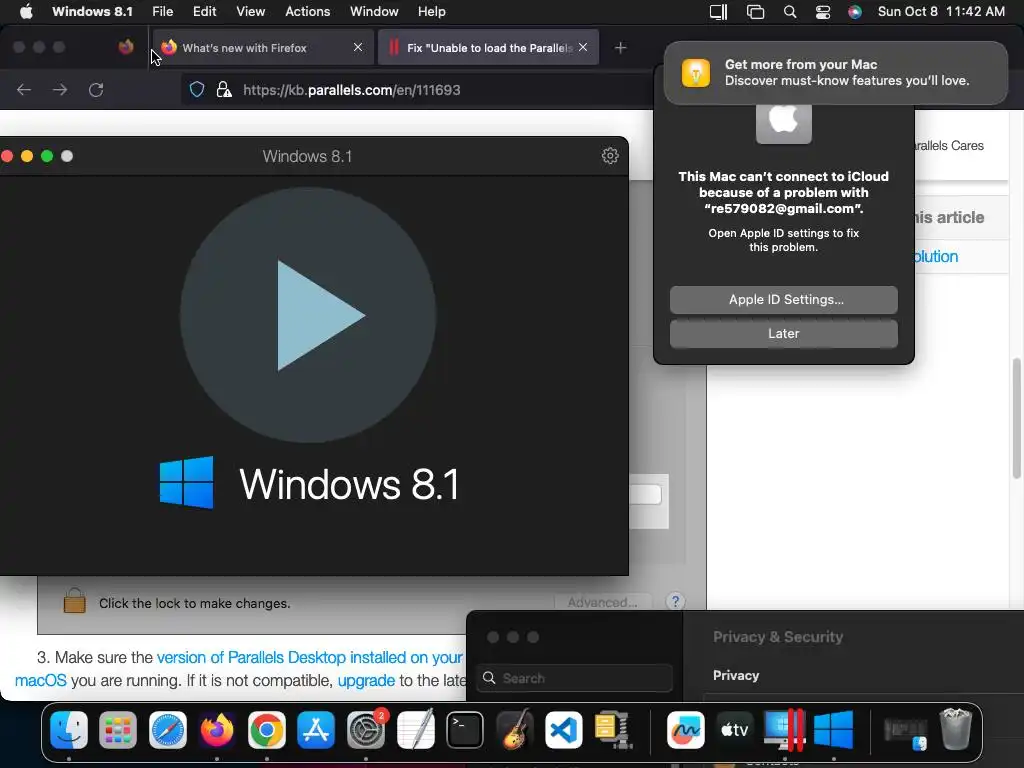Follow the "macOS" link in the article
1024x768 pixels.
[40, 680]
